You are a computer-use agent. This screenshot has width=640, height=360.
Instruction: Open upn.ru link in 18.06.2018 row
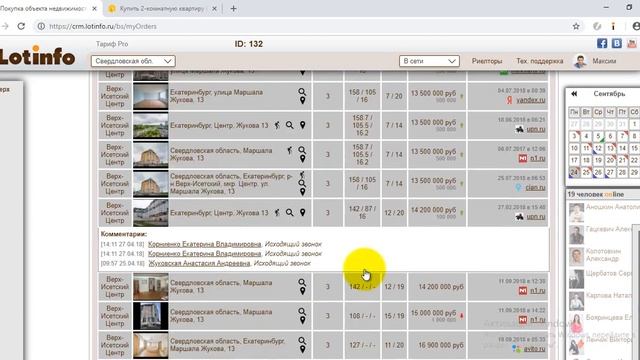point(536,129)
